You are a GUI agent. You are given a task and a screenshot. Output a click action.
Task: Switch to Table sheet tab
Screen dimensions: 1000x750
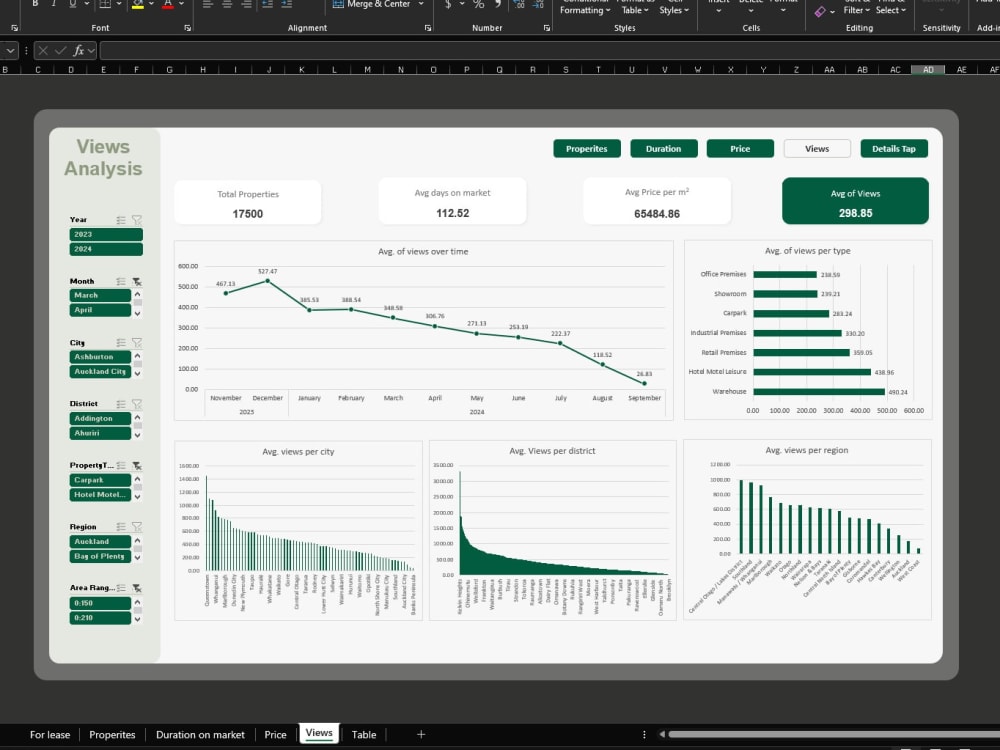tap(364, 735)
